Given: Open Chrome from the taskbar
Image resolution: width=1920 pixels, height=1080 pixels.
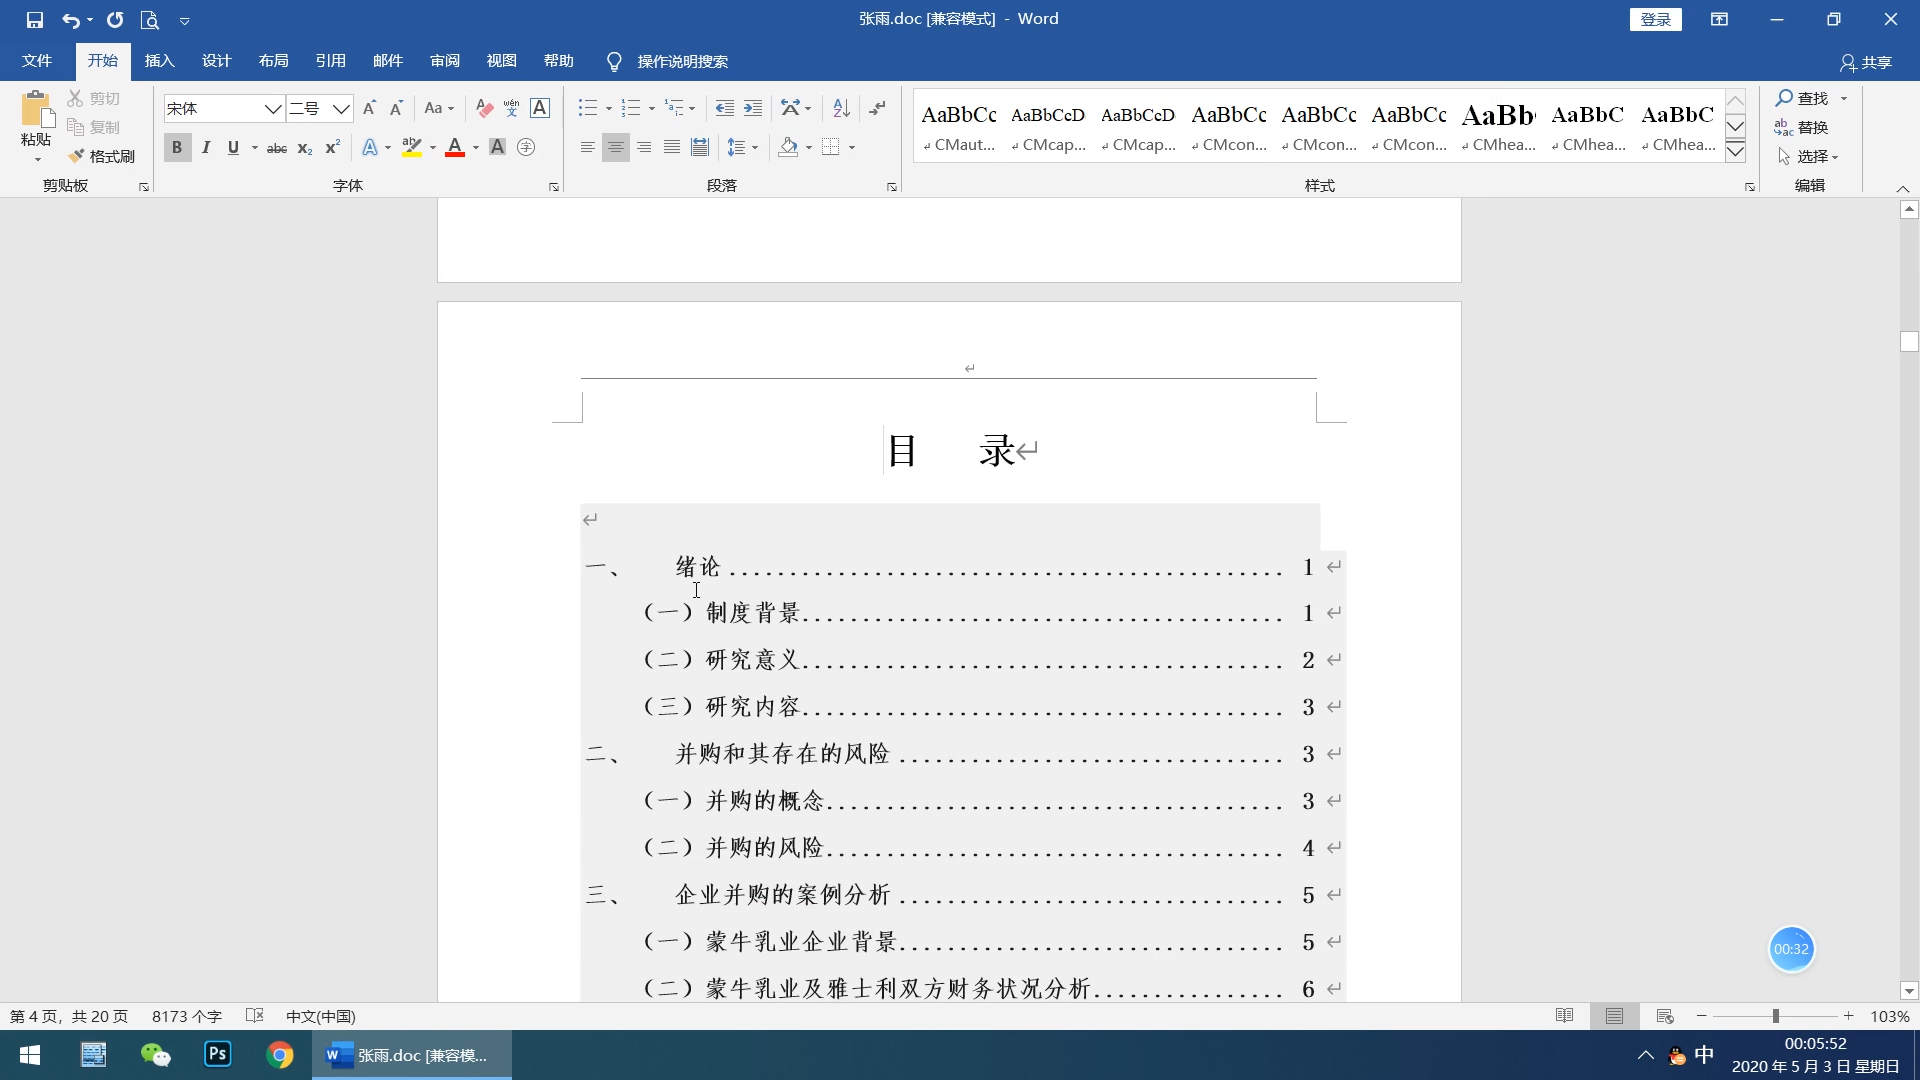Looking at the screenshot, I should pyautogui.click(x=280, y=1055).
